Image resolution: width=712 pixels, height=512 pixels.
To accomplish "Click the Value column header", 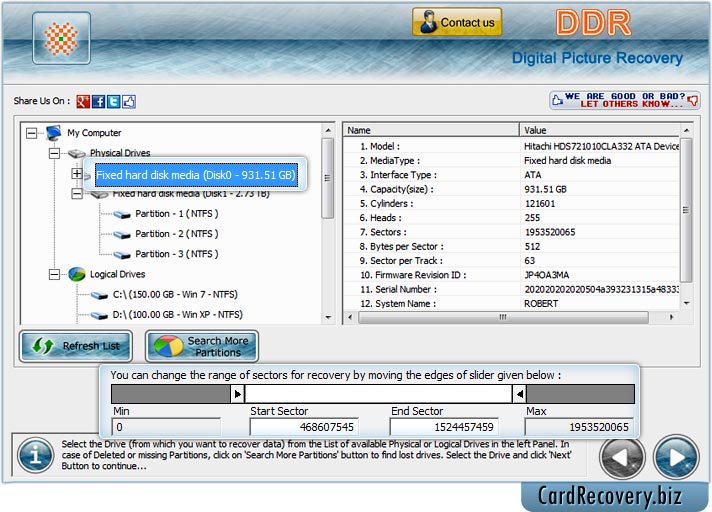I will tap(599, 130).
